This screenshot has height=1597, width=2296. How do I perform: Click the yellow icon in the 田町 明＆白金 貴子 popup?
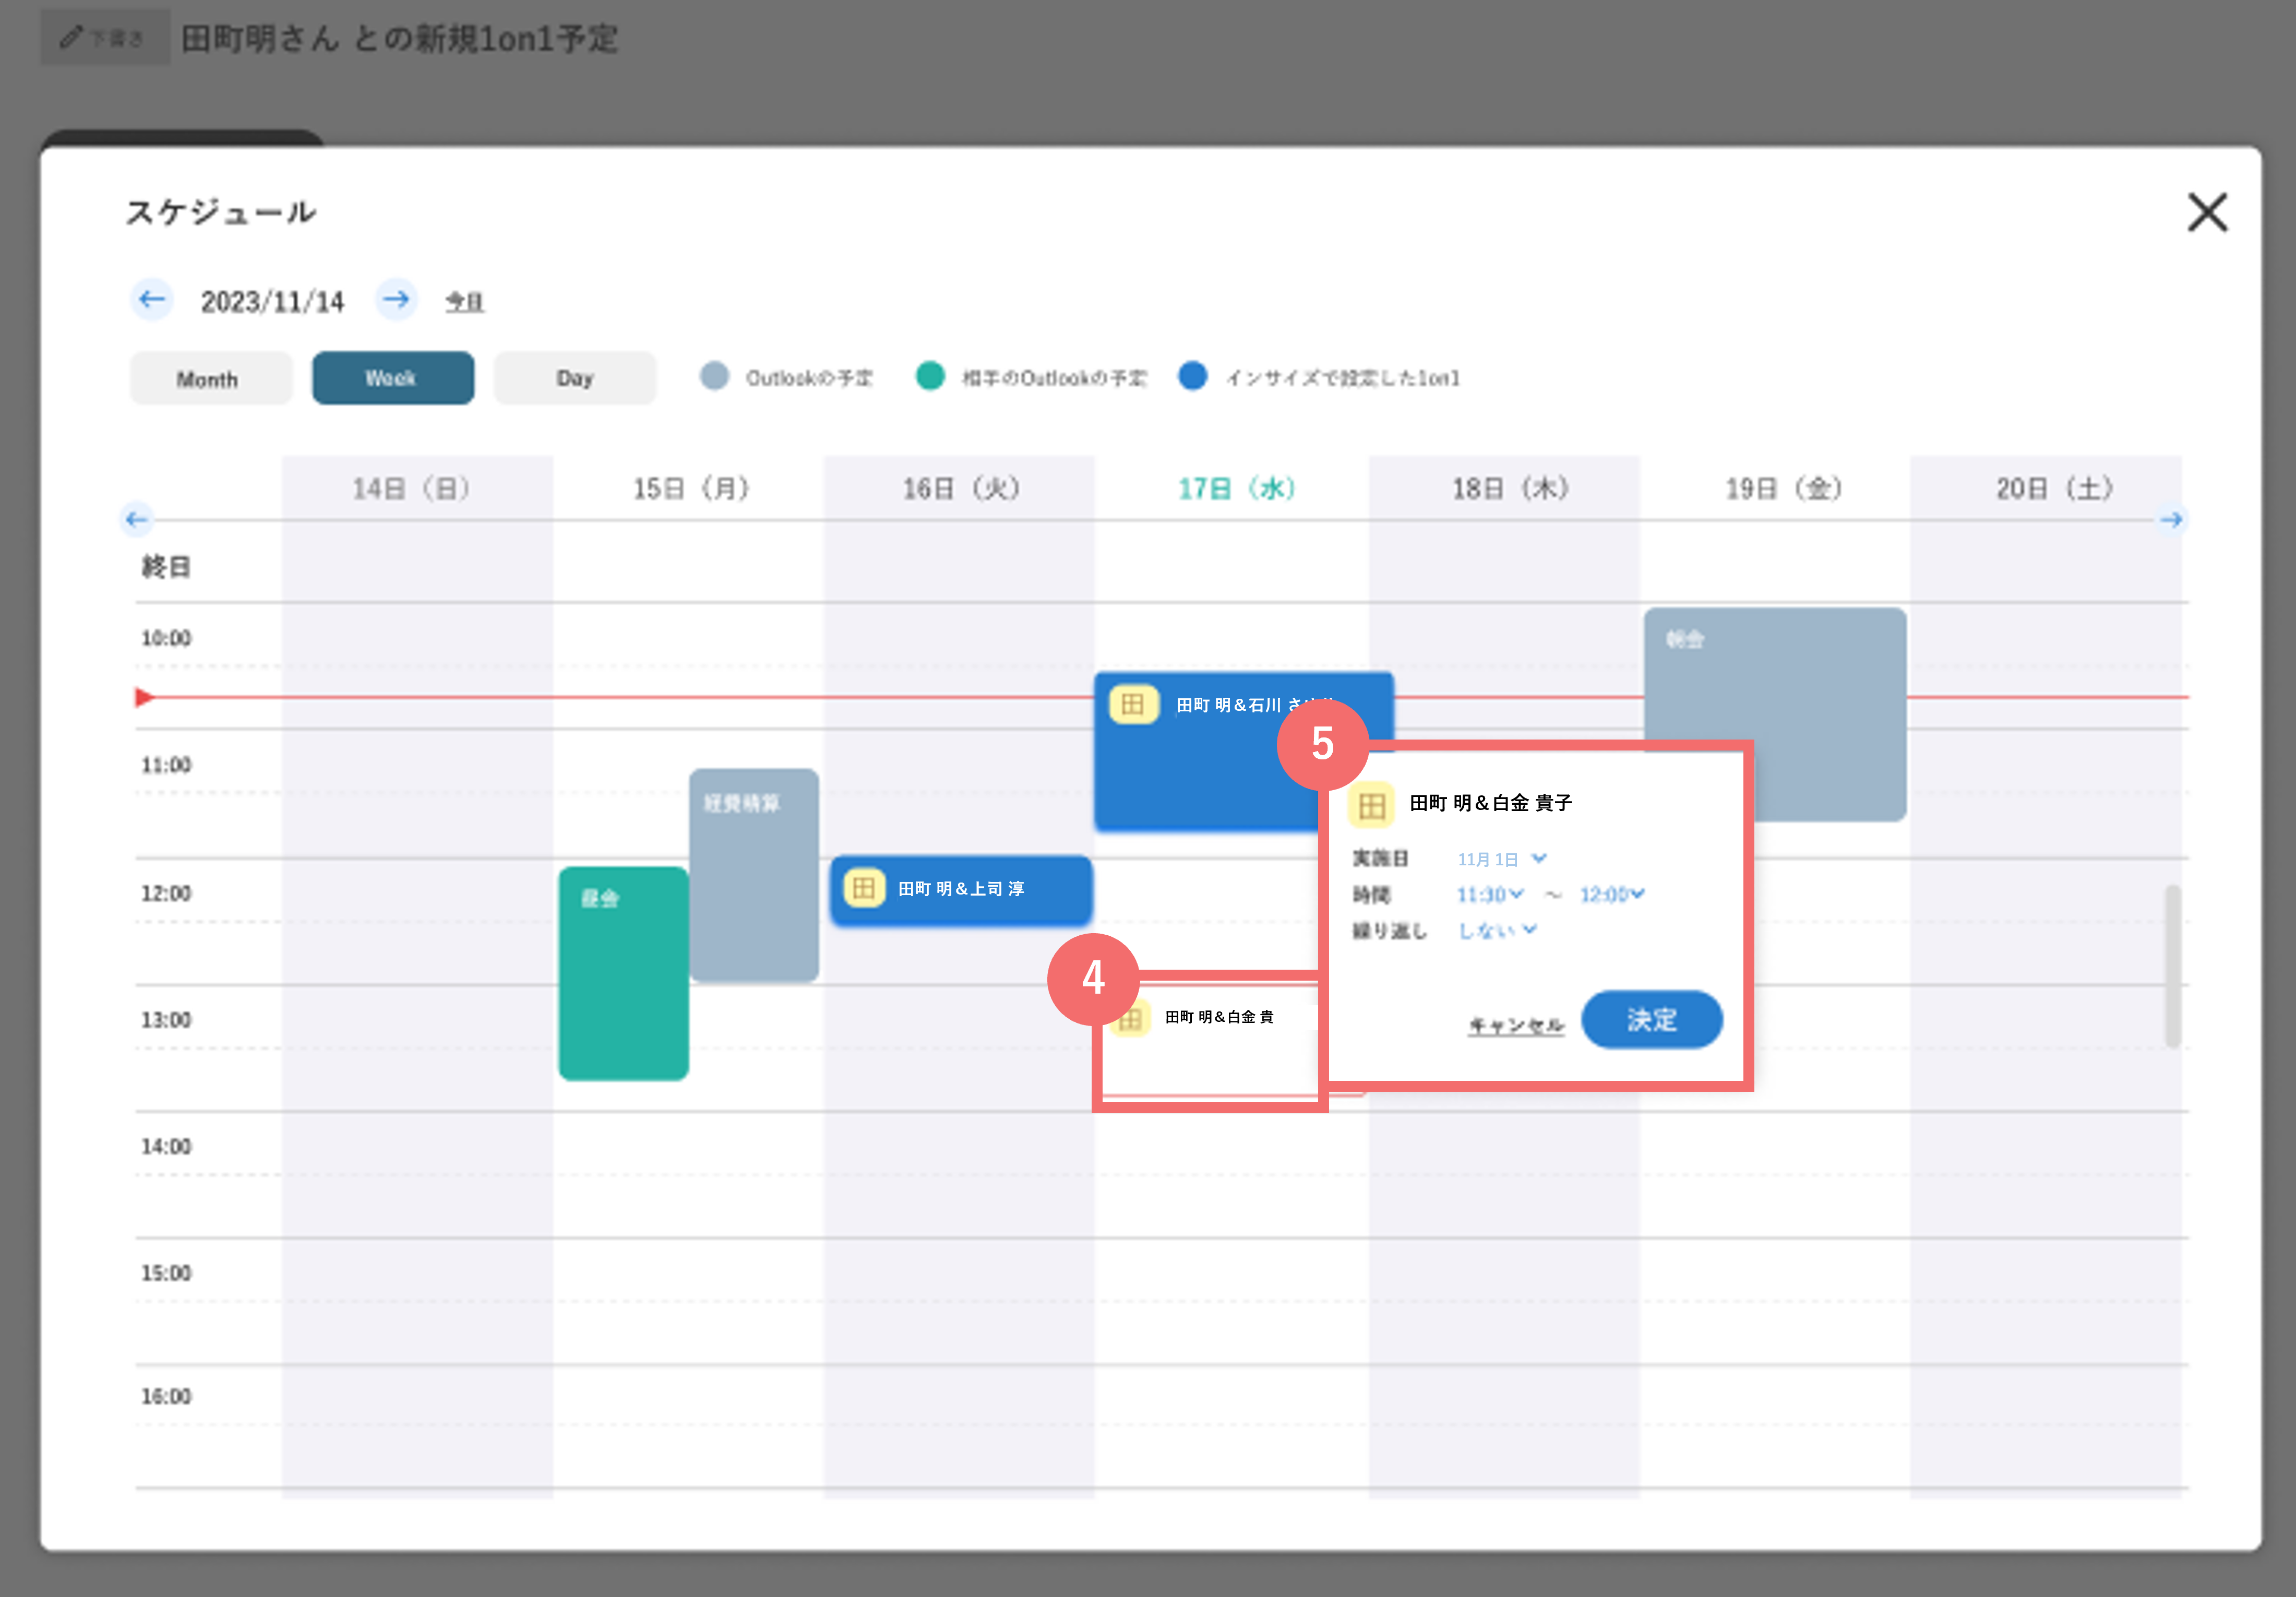(1371, 805)
